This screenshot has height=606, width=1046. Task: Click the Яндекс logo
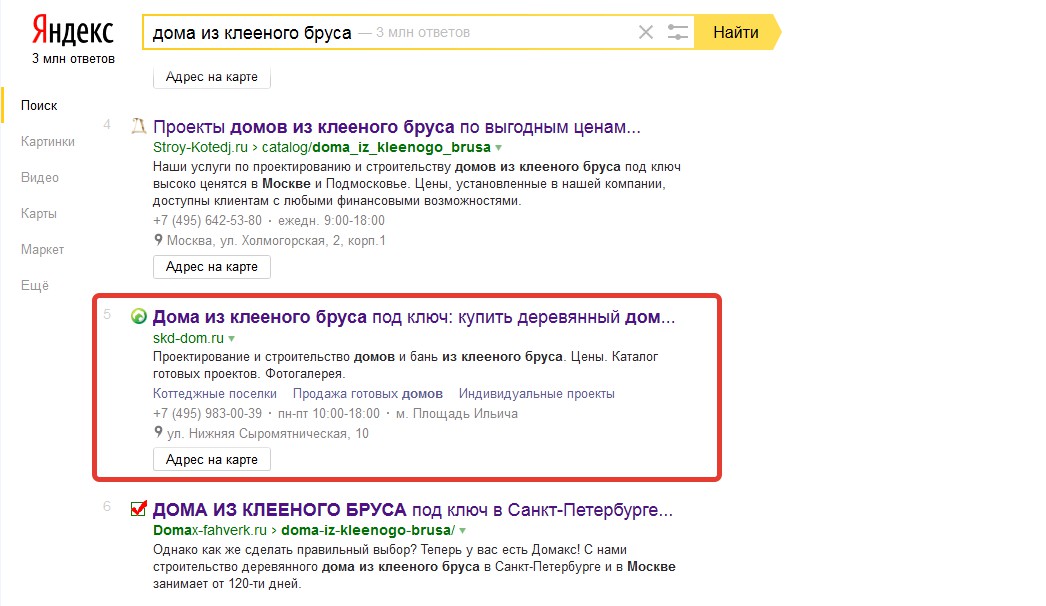click(x=73, y=31)
